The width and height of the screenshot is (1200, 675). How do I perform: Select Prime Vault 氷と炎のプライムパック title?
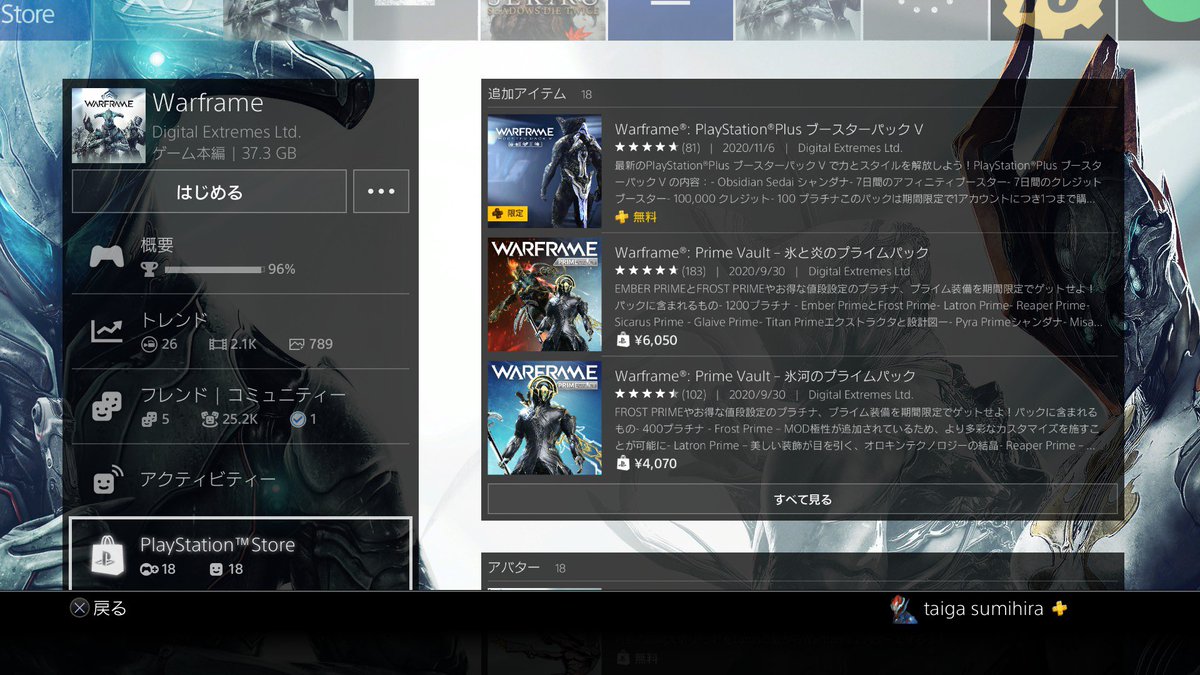772,252
